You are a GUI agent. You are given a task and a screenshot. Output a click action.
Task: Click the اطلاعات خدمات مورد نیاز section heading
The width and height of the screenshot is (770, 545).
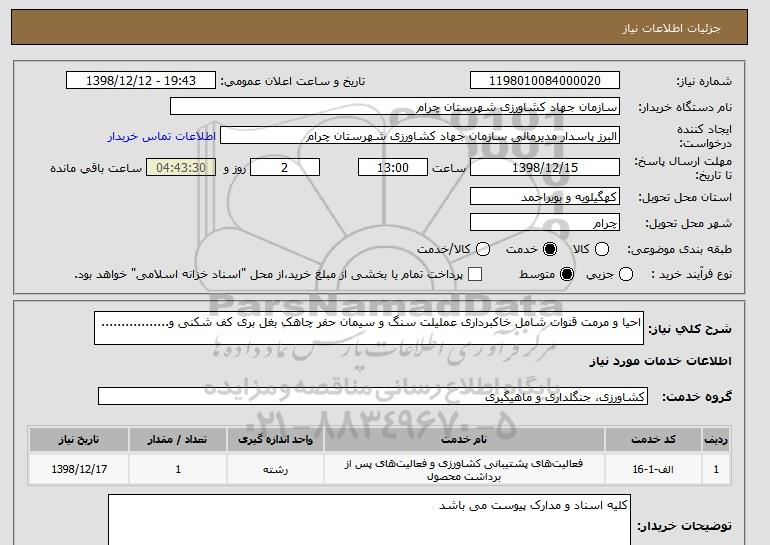pos(660,361)
